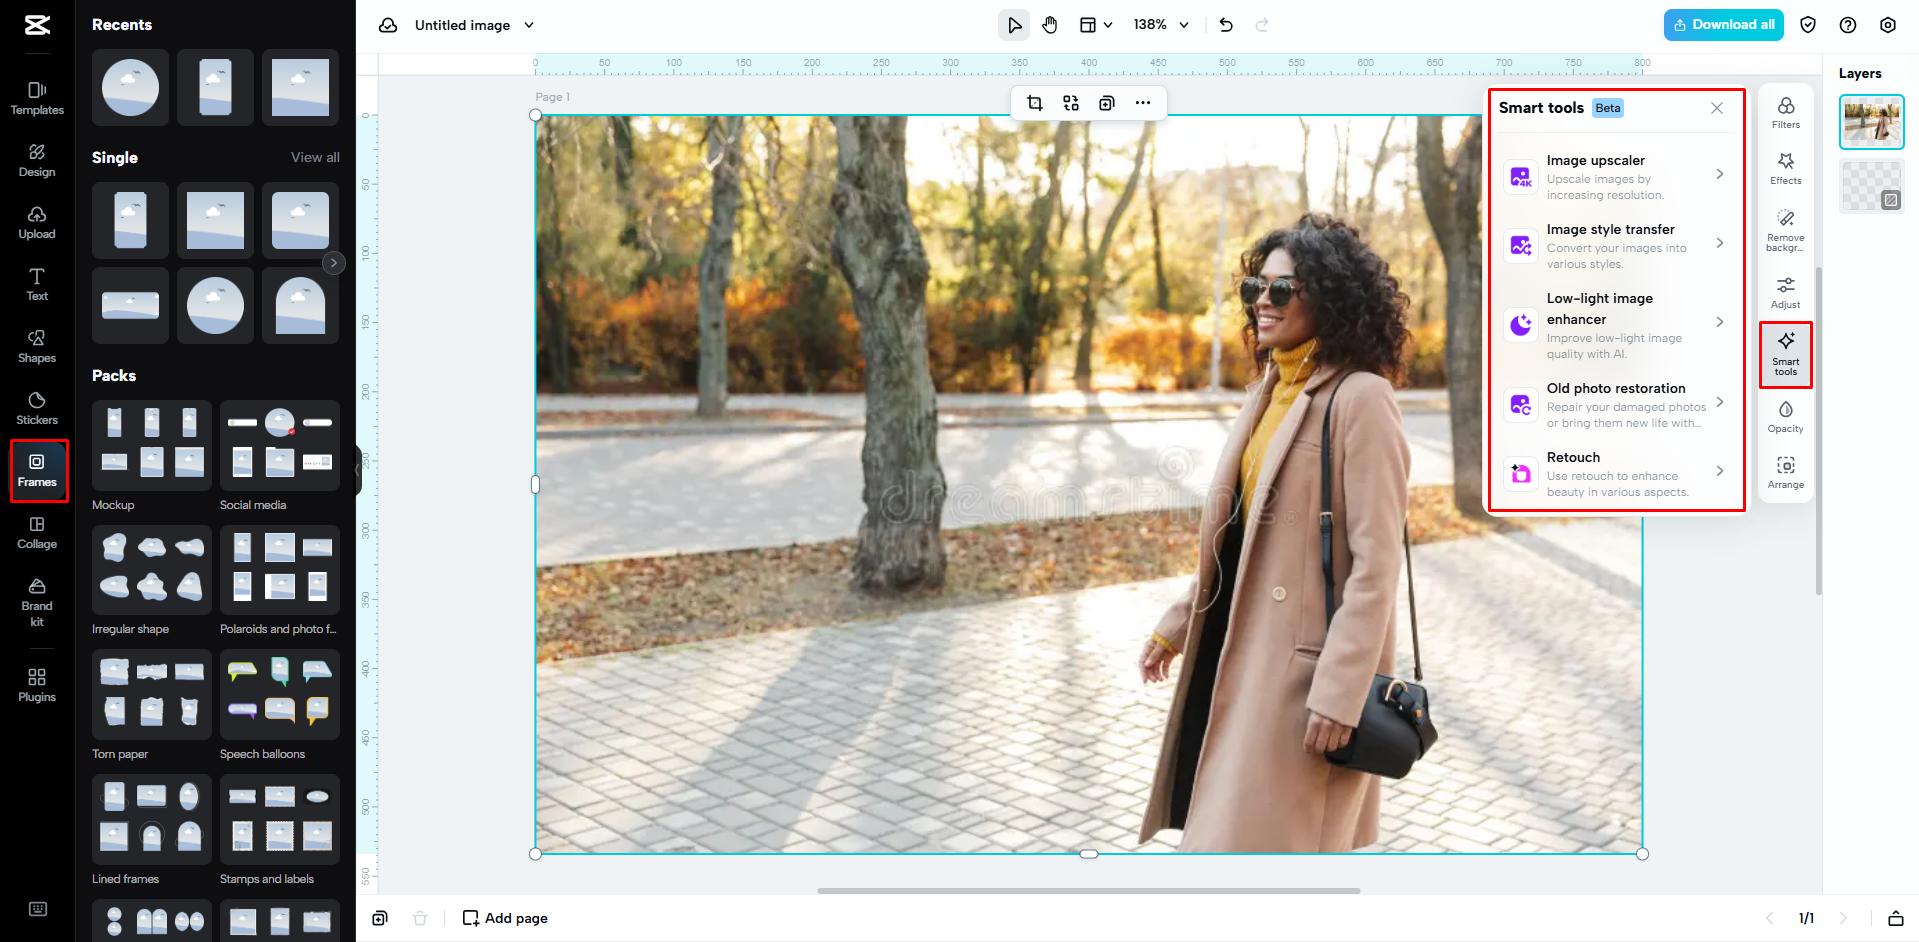
Task: Click View all for Single frames
Action: pos(315,157)
